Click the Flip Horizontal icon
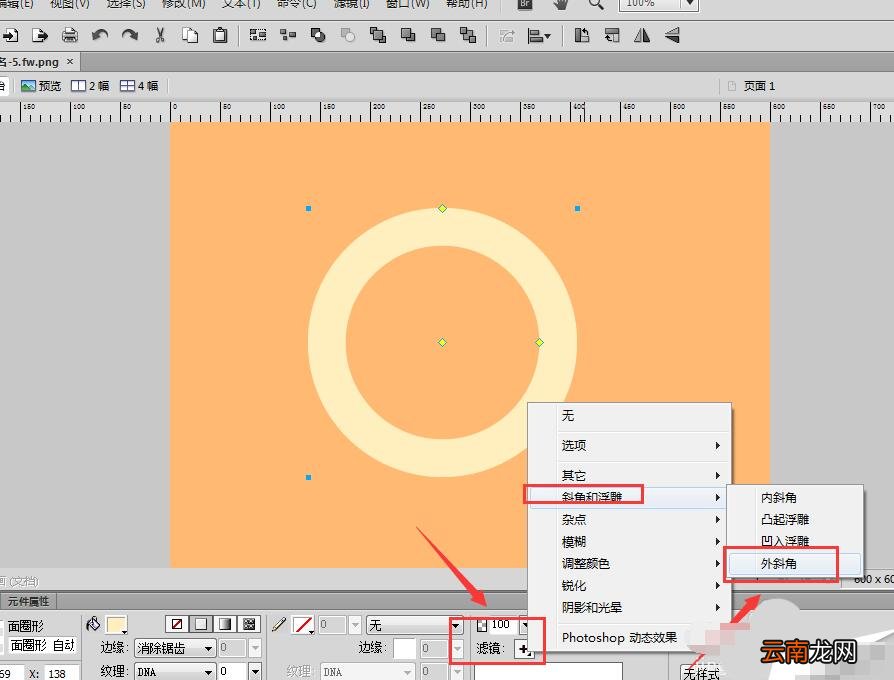Image resolution: width=894 pixels, height=680 pixels. (642, 35)
